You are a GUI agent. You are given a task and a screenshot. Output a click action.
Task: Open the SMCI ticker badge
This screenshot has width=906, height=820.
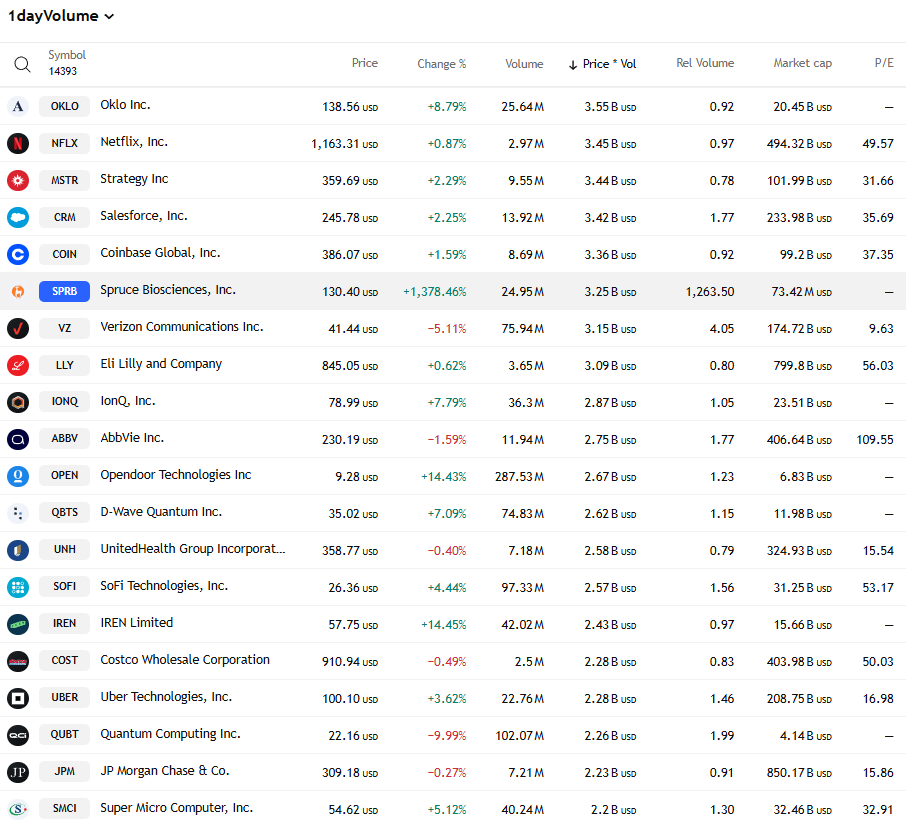[x=65, y=809]
